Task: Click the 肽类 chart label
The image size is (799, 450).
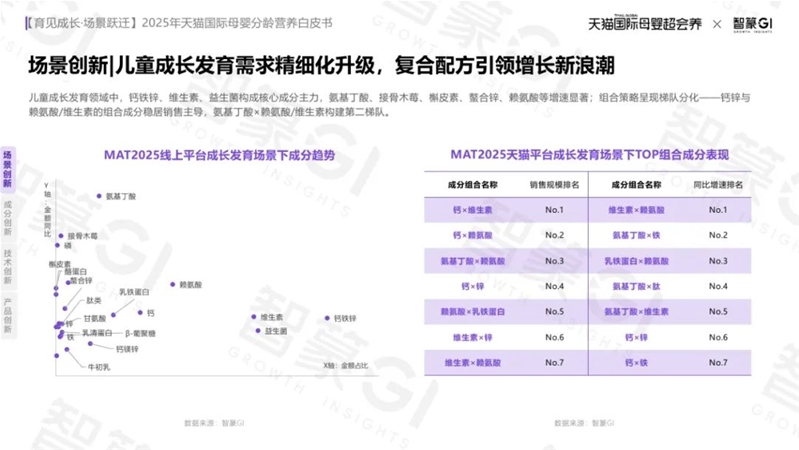Action: 94,301
